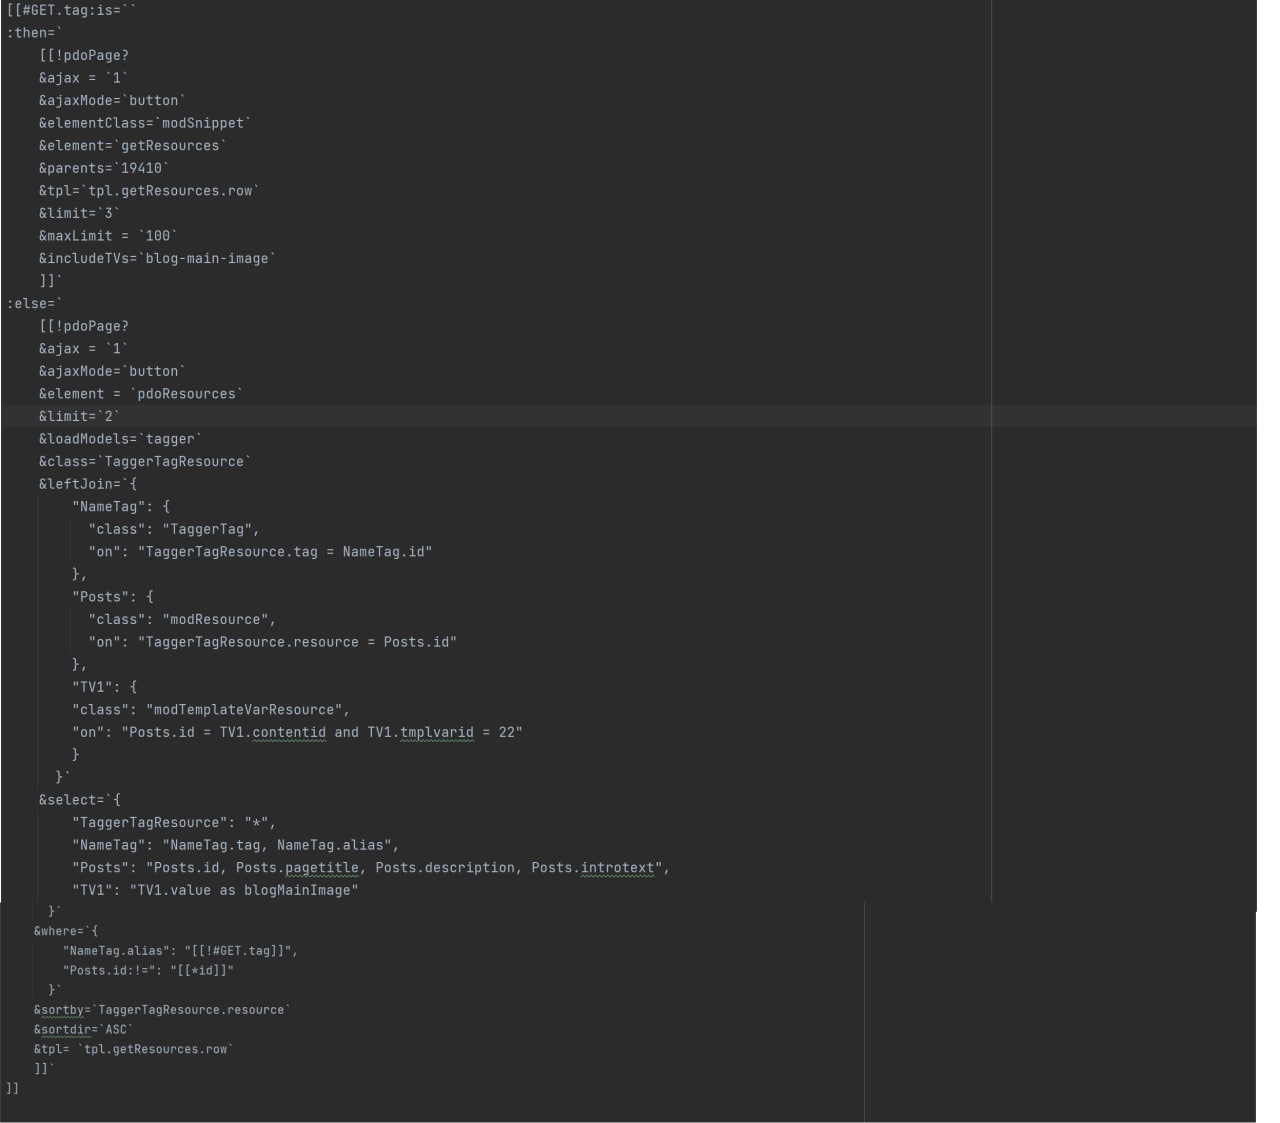Image resolution: width=1280 pixels, height=1123 pixels.
Task: Click underlined word 'contentid' in TV1 join
Action: [289, 733]
